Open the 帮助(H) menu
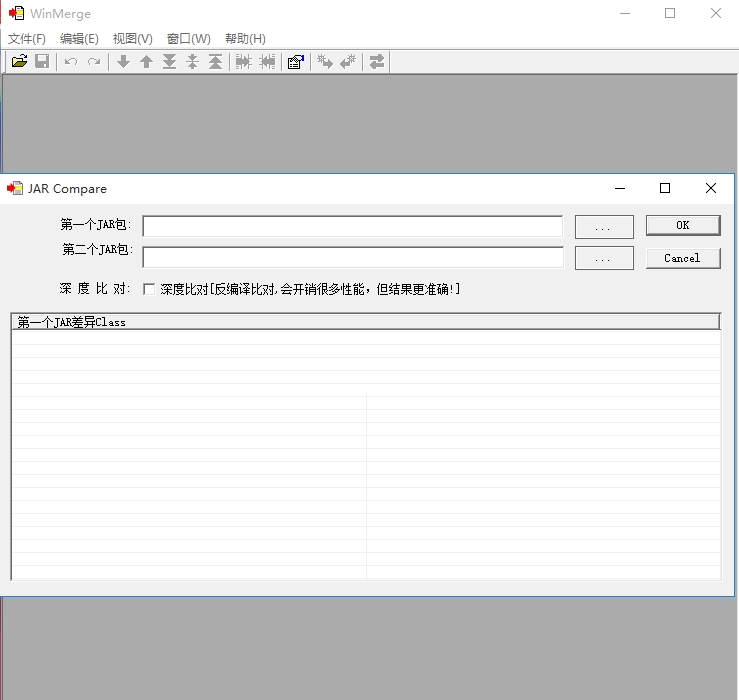Viewport: 739px width, 700px height. pyautogui.click(x=245, y=39)
